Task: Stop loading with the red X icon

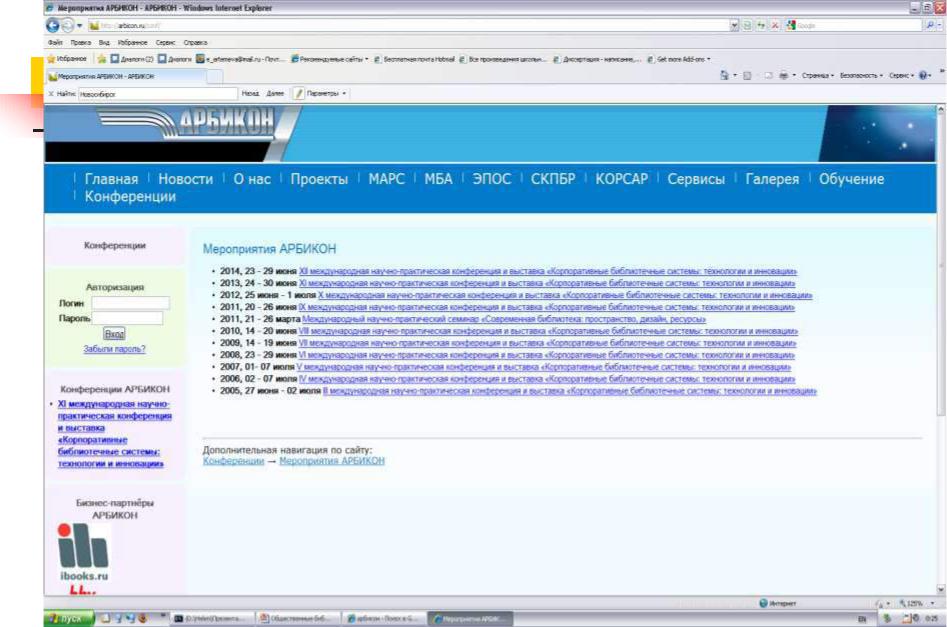Action: coord(774,25)
